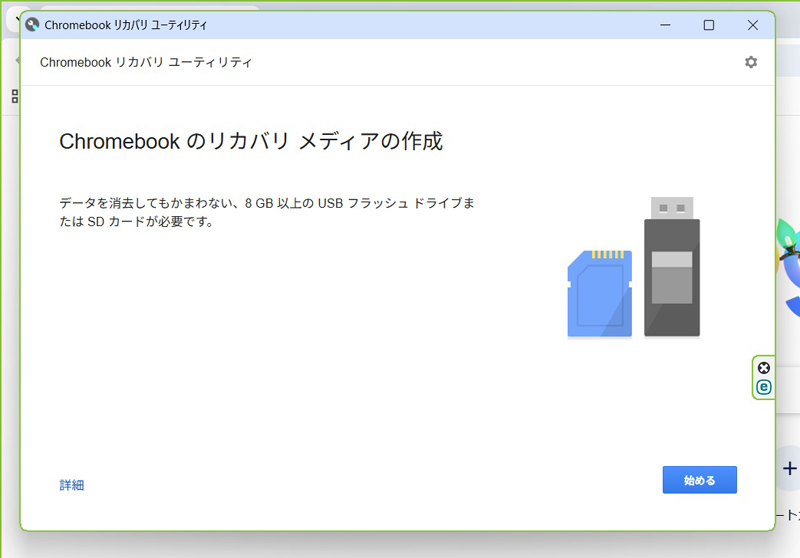Screen dimensions: 800x558
Task: Open settings via the gear icon
Action: point(750,62)
